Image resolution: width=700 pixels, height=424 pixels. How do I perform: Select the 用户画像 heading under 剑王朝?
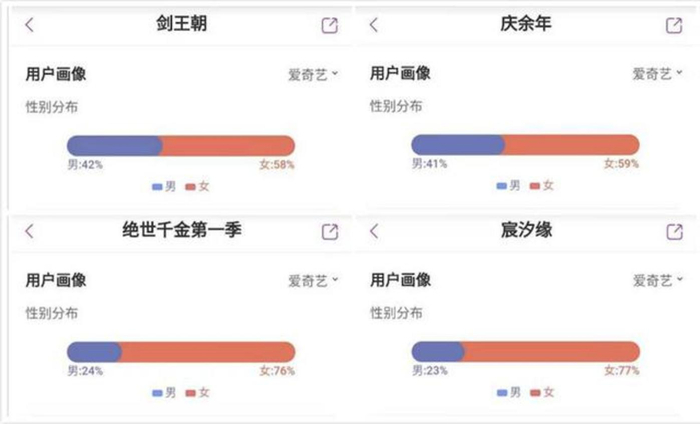56,73
